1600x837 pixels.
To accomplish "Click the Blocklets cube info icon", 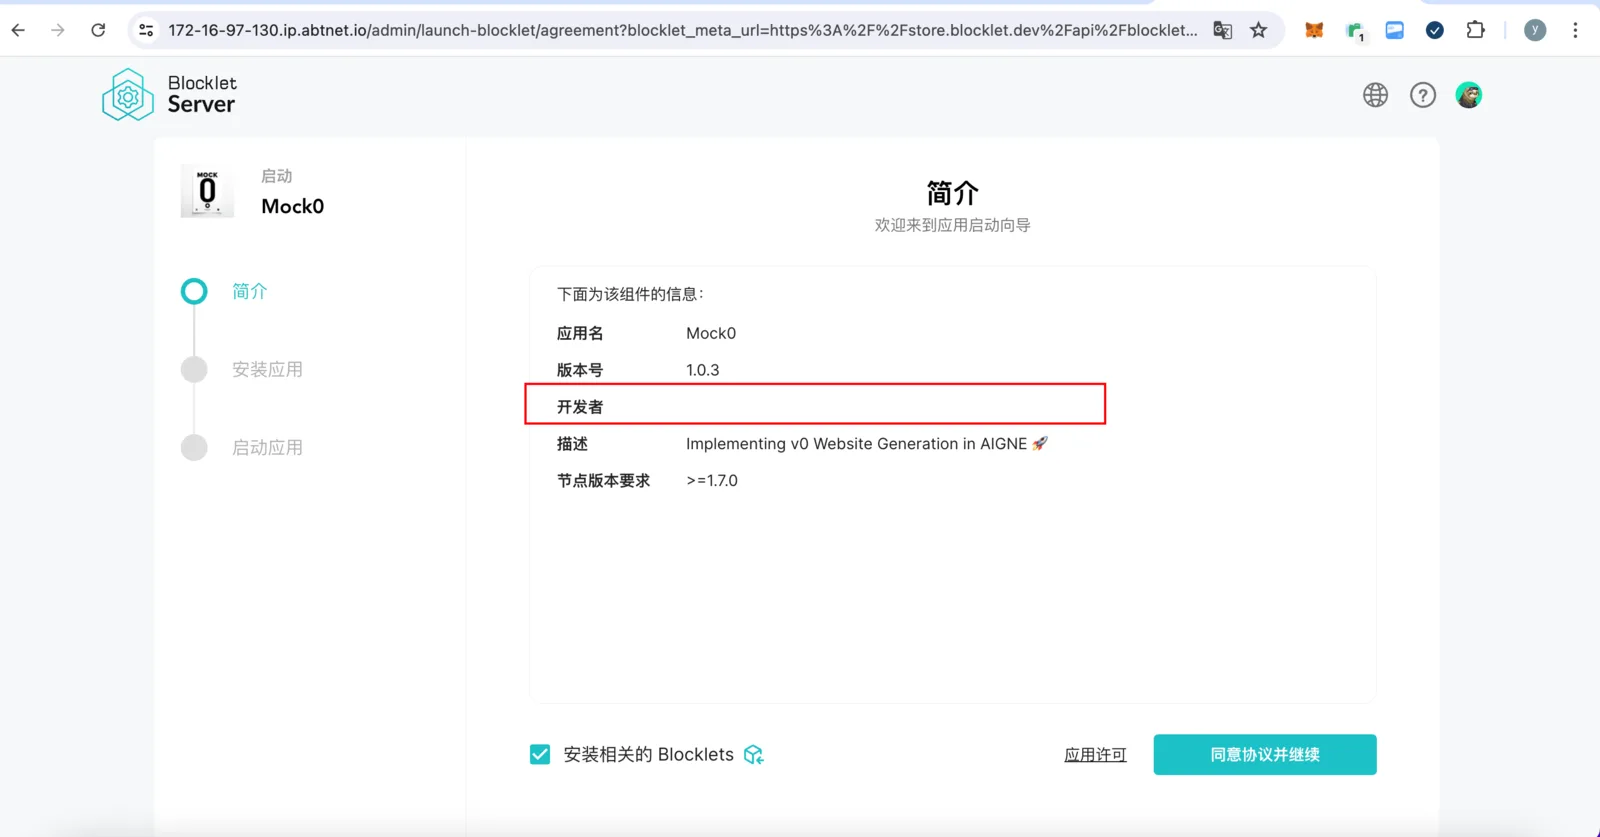I will pos(754,755).
